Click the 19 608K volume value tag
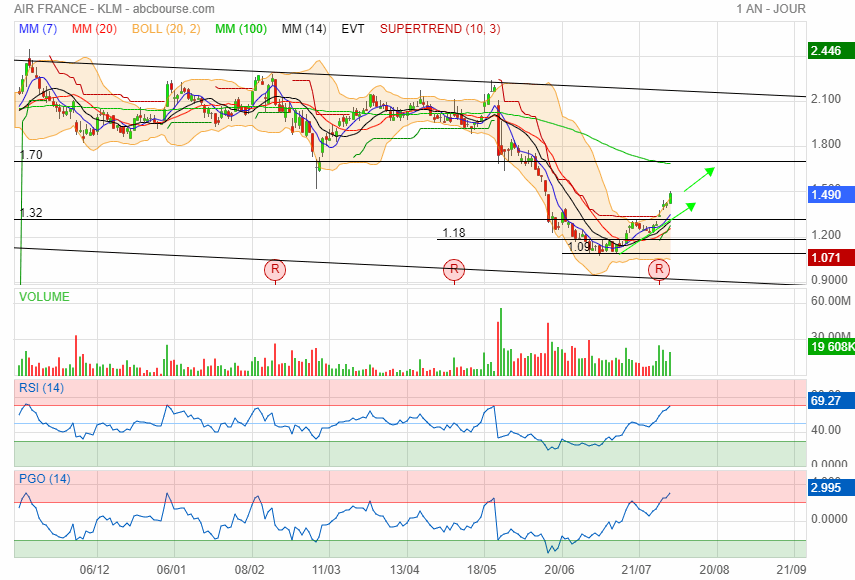This screenshot has width=855, height=580. tap(831, 346)
